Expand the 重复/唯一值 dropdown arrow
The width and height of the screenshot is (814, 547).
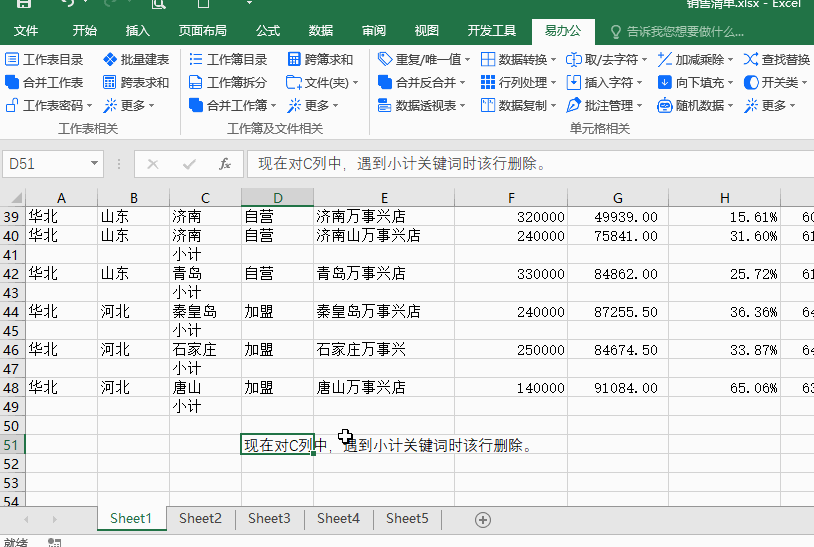point(467,60)
